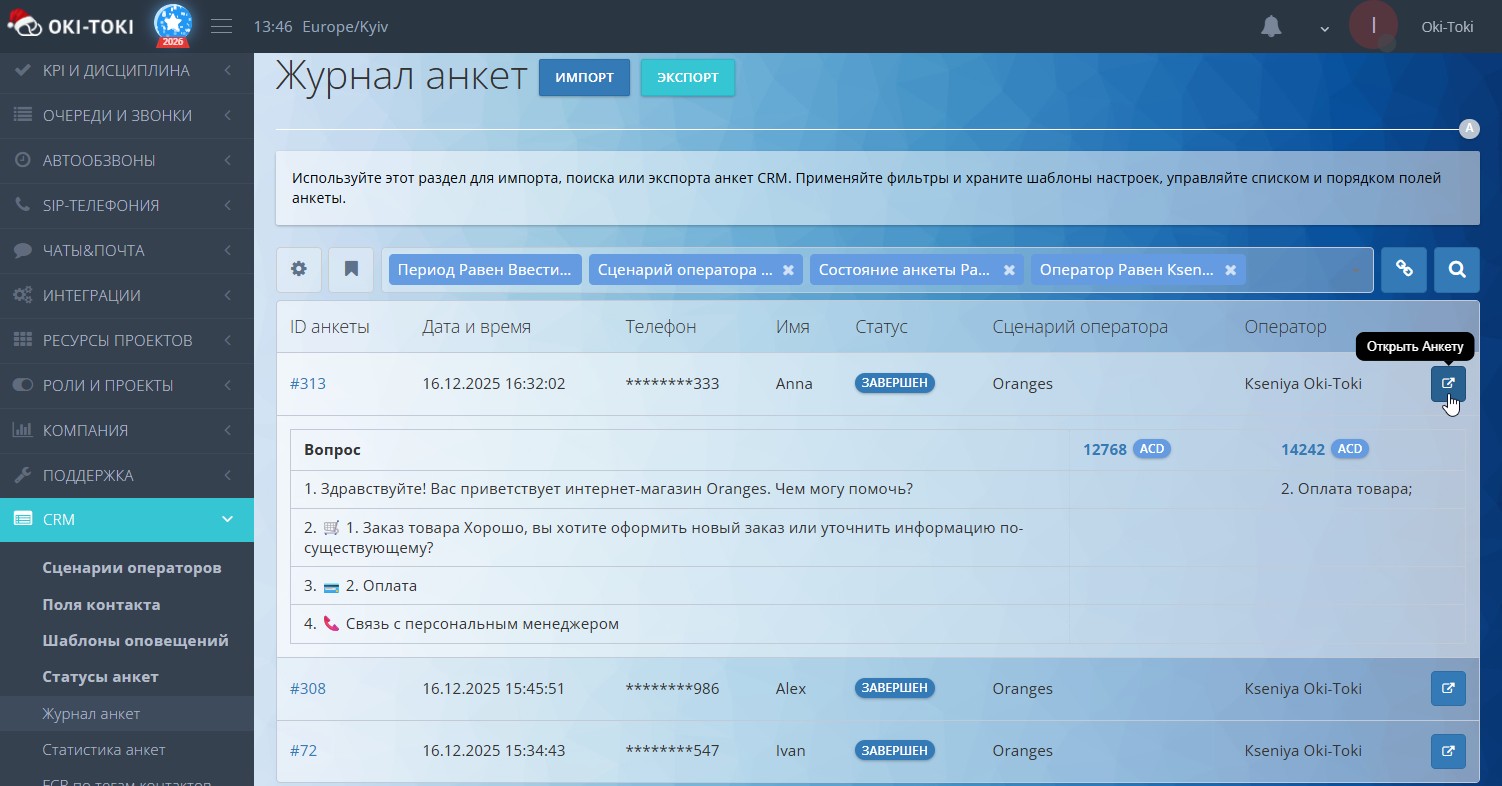Open анкету #308 via its external-link icon
Screen dimensions: 1502x786
[1448, 688]
